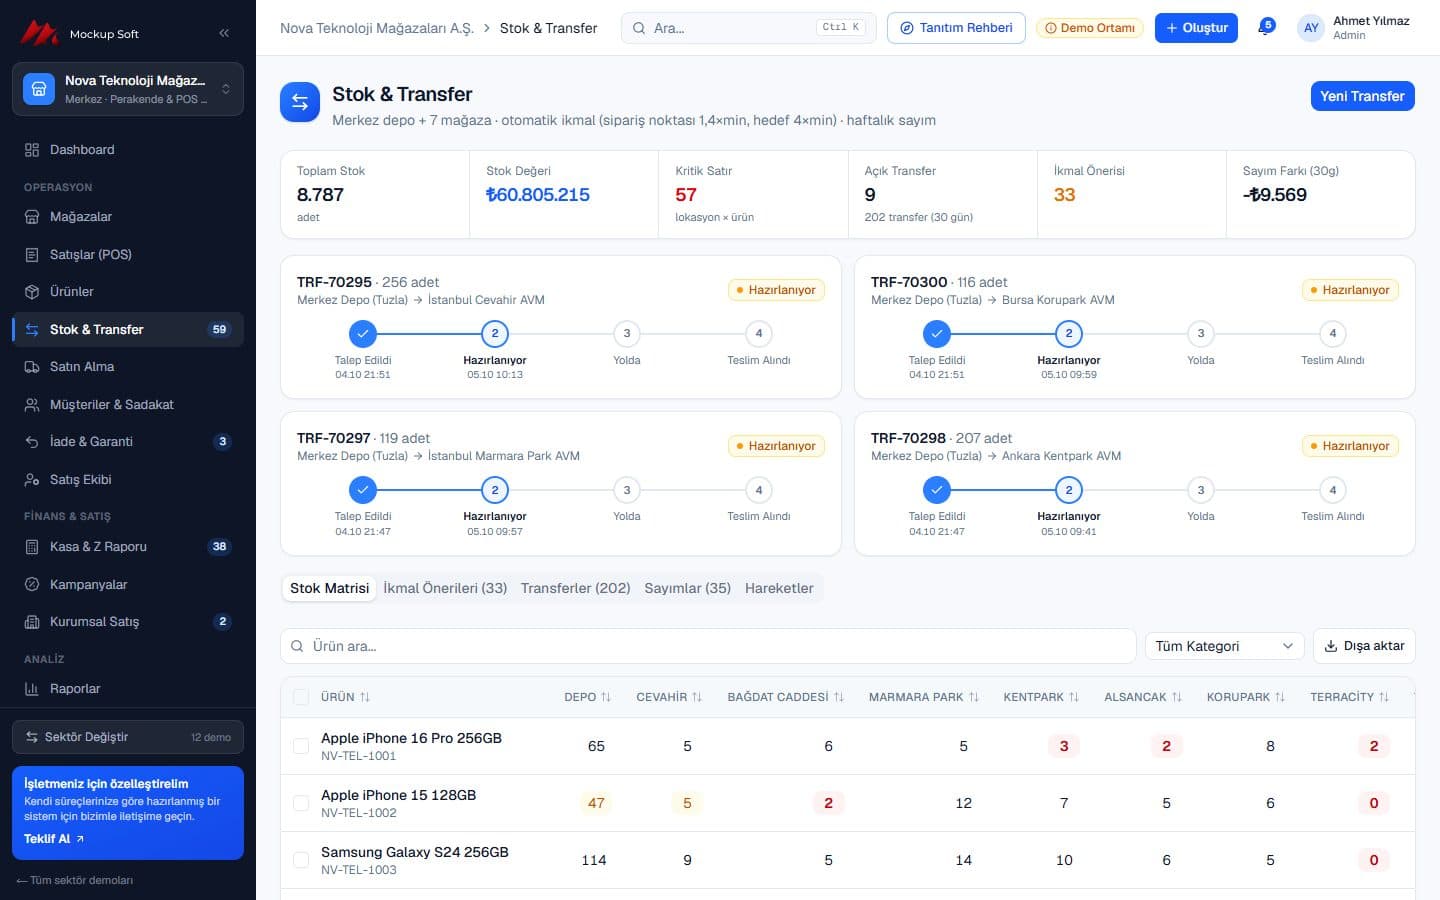Switch to the İkmal Önerileri (33) tab

click(x=445, y=588)
